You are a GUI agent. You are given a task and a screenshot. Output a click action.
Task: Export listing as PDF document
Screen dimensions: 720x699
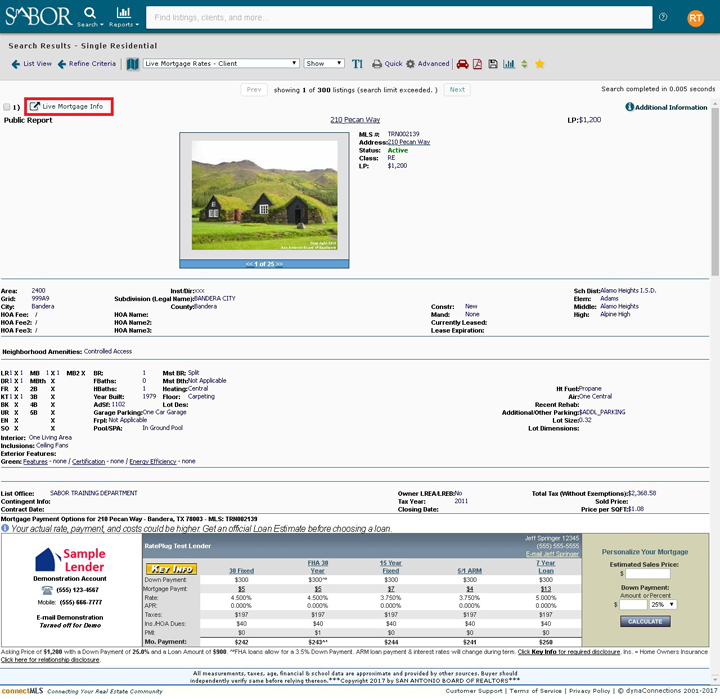click(478, 64)
